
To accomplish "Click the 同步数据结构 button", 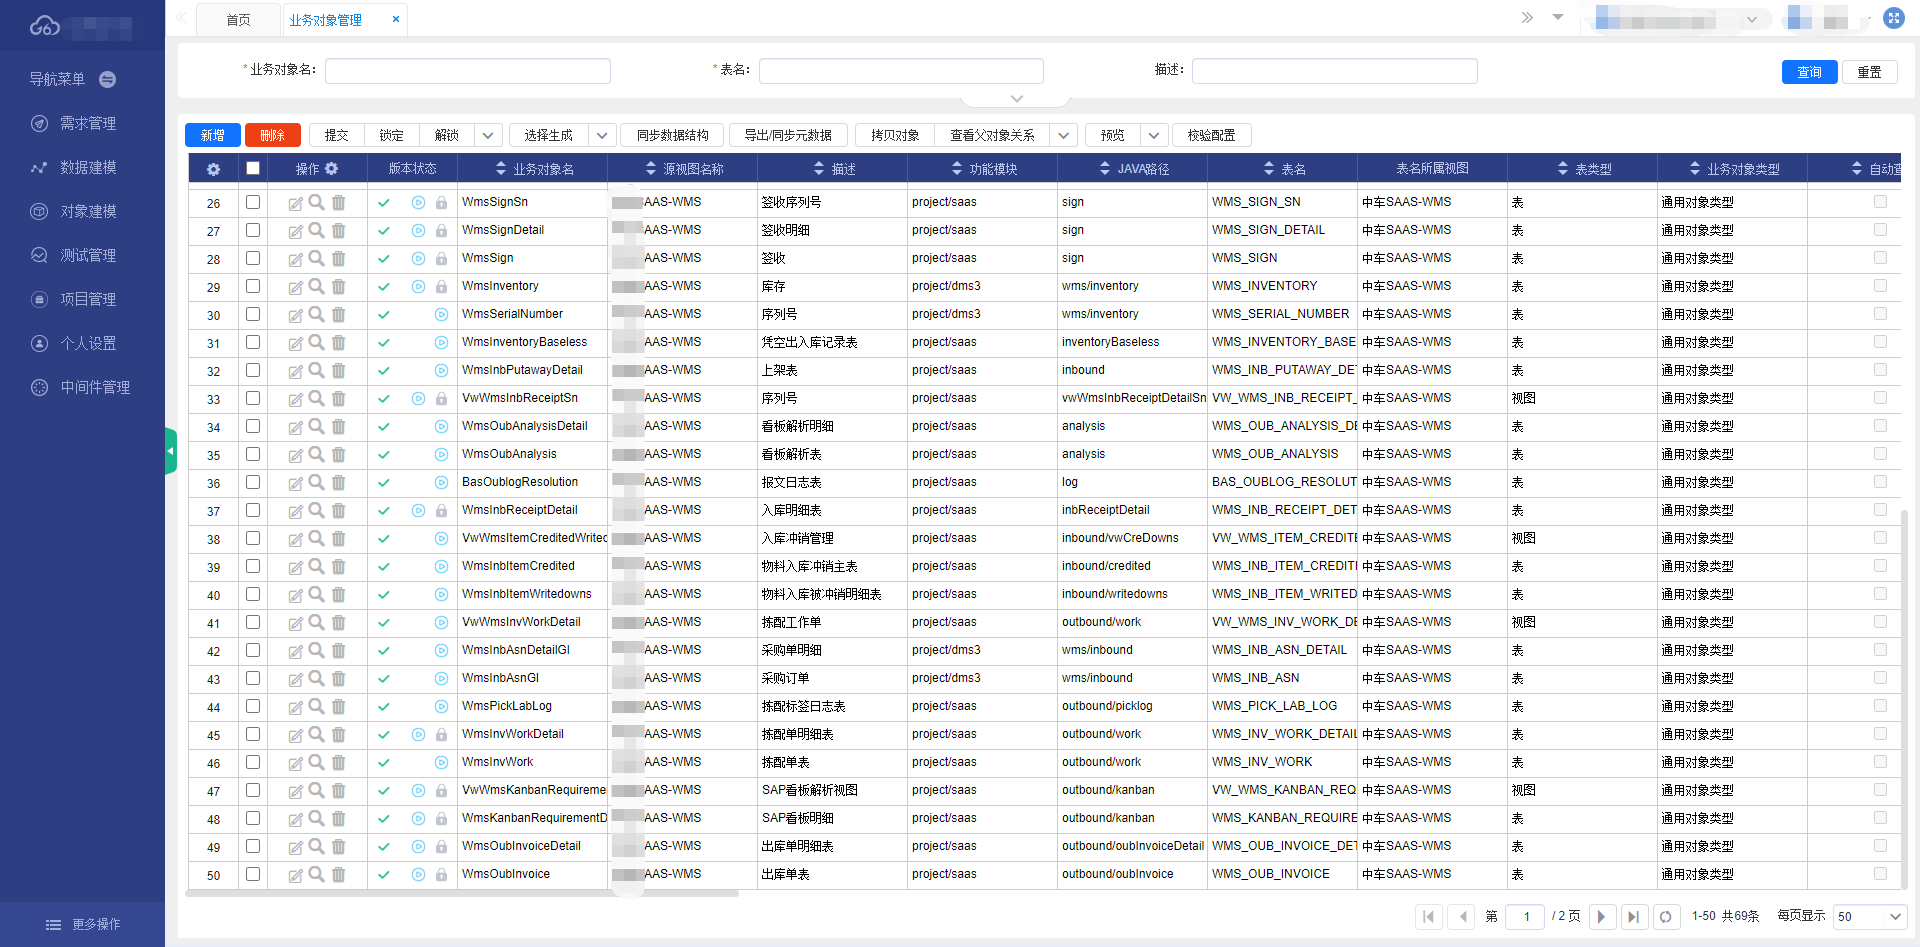I will pyautogui.click(x=672, y=135).
